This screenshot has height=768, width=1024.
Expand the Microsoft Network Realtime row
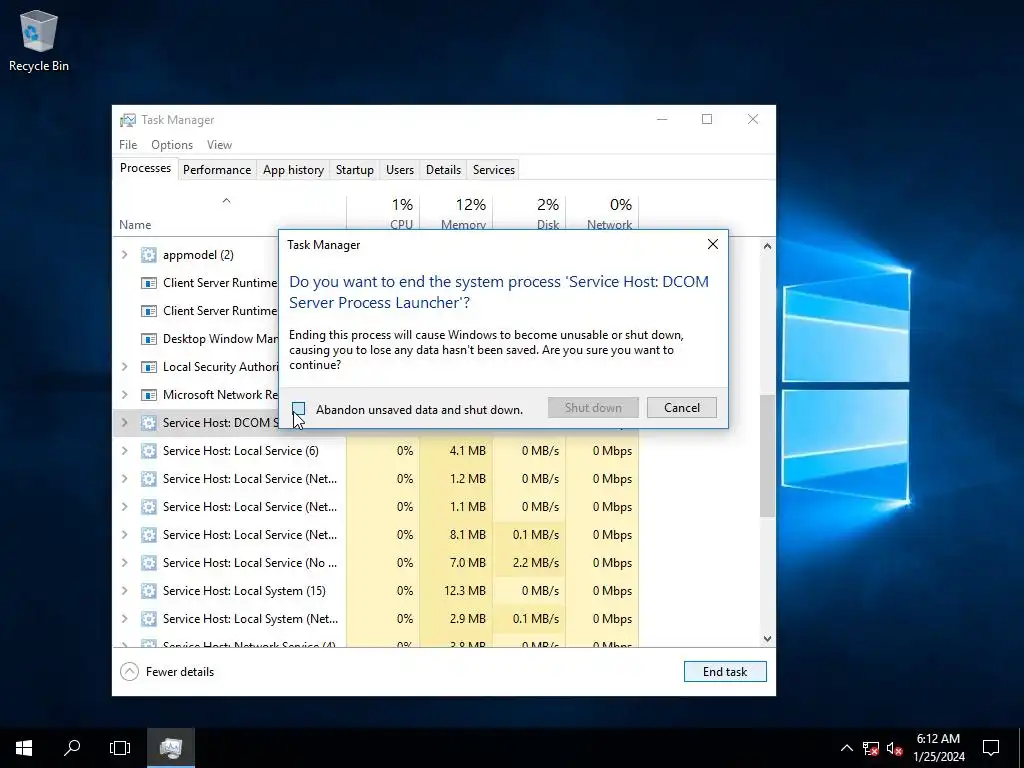(x=125, y=394)
